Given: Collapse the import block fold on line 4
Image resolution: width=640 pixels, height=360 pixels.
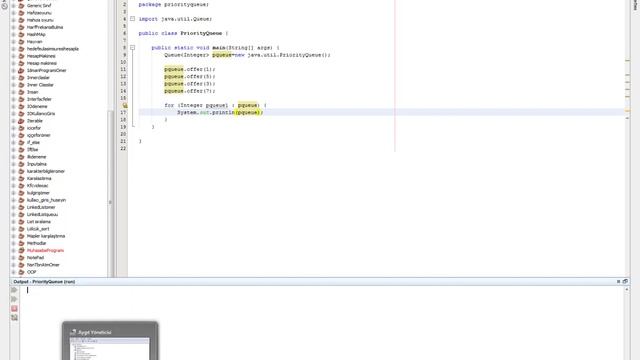Looking at the screenshot, I should pyautogui.click(x=132, y=19).
